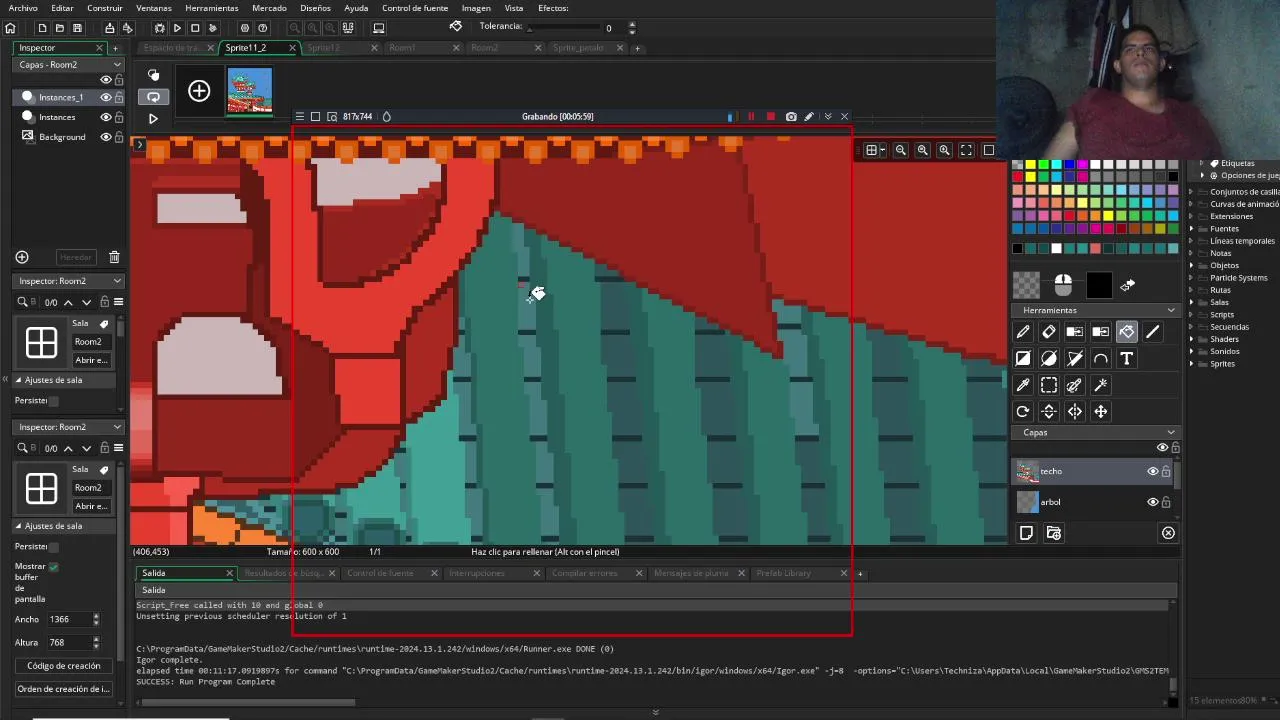Open the Imagen menu
Screen dimensions: 1280x720
(x=476, y=8)
